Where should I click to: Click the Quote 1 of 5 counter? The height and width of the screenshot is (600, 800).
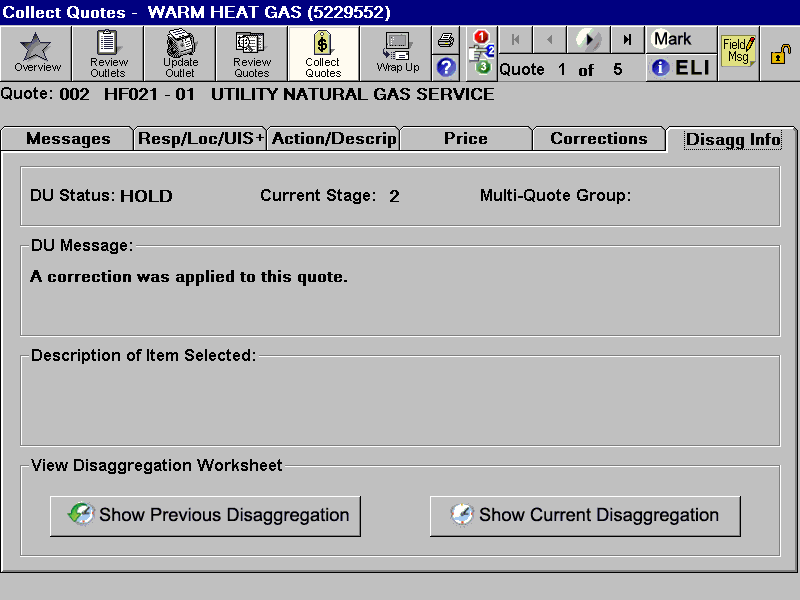561,69
